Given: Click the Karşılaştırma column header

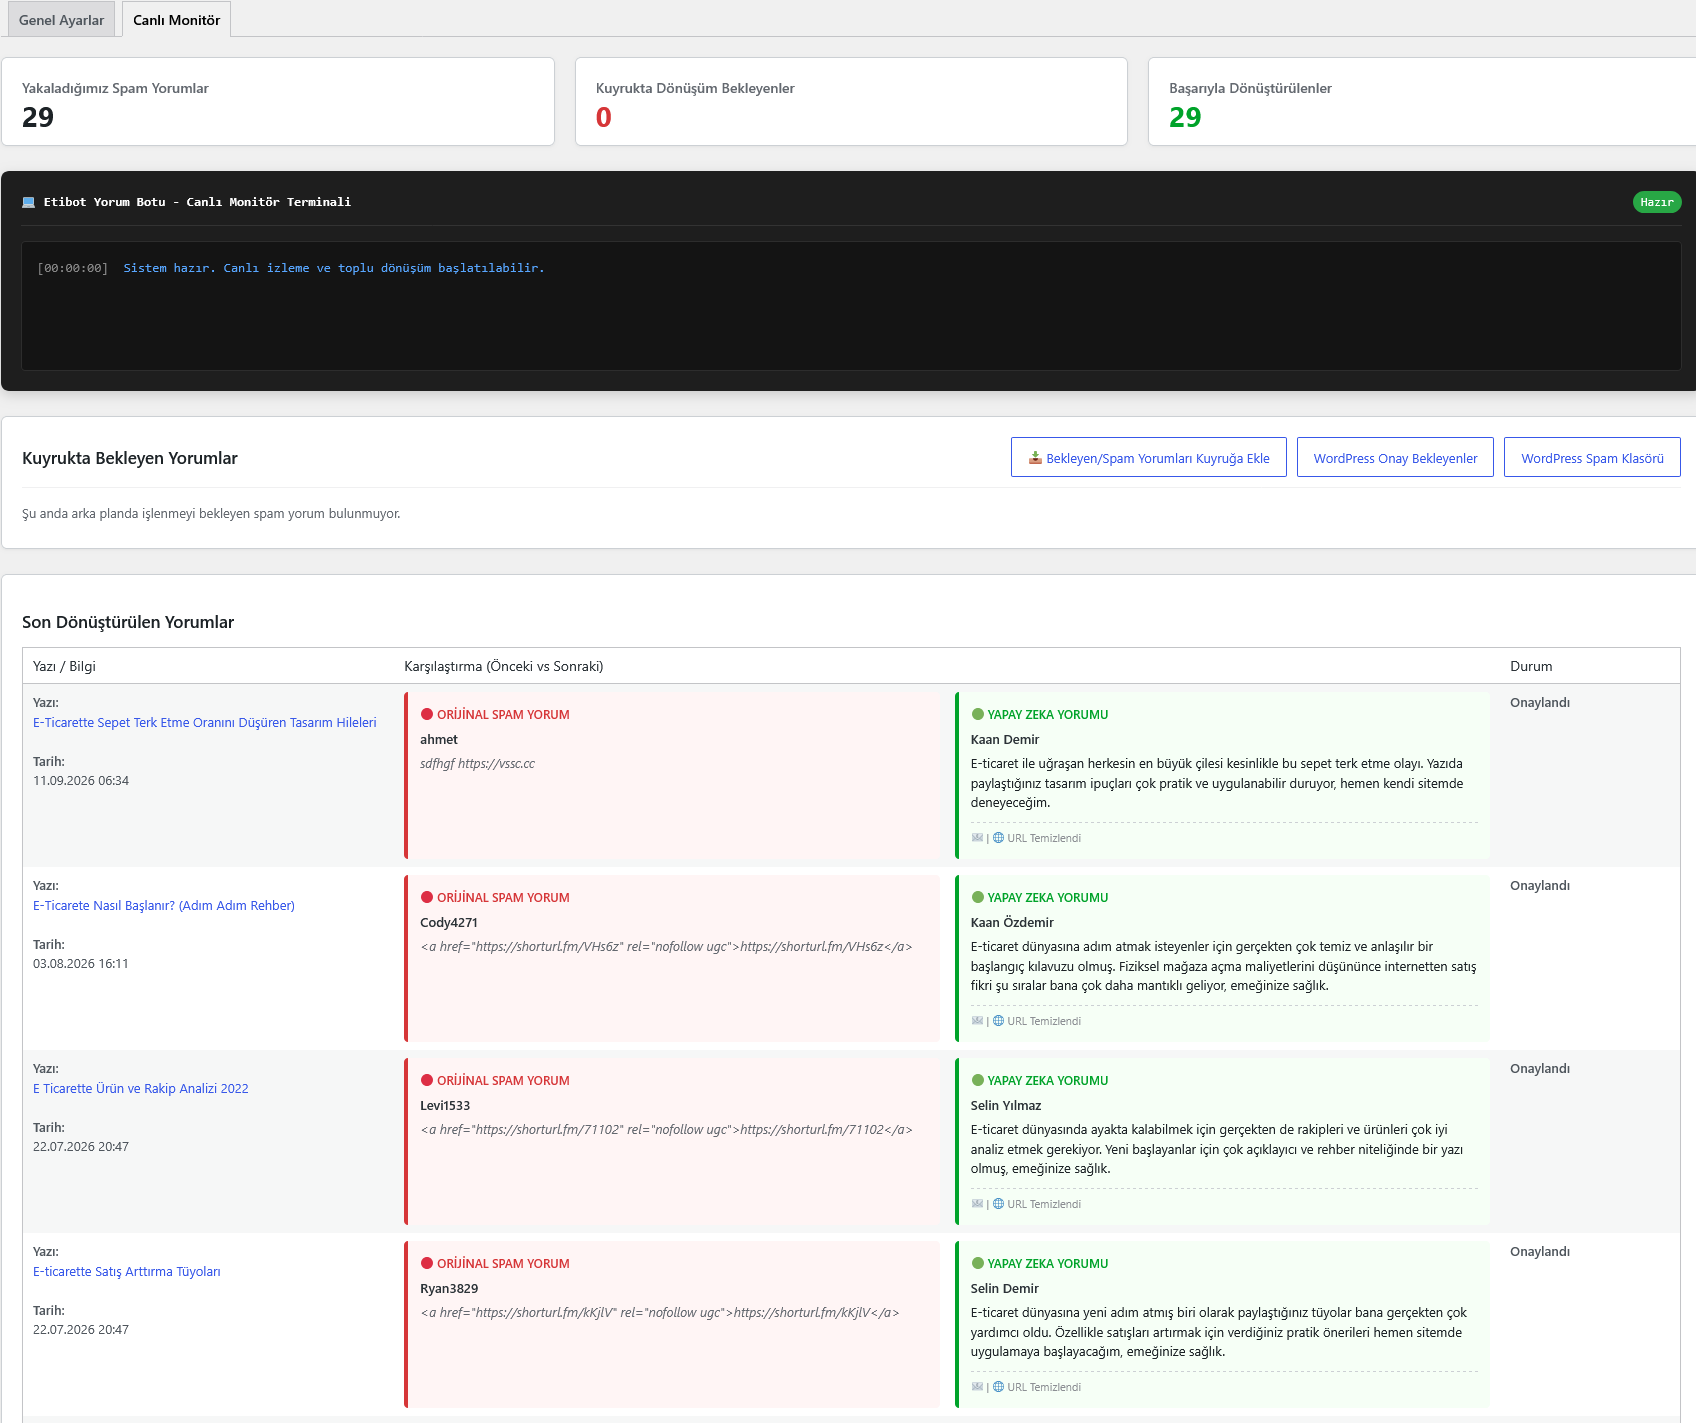Looking at the screenshot, I should (x=503, y=666).
